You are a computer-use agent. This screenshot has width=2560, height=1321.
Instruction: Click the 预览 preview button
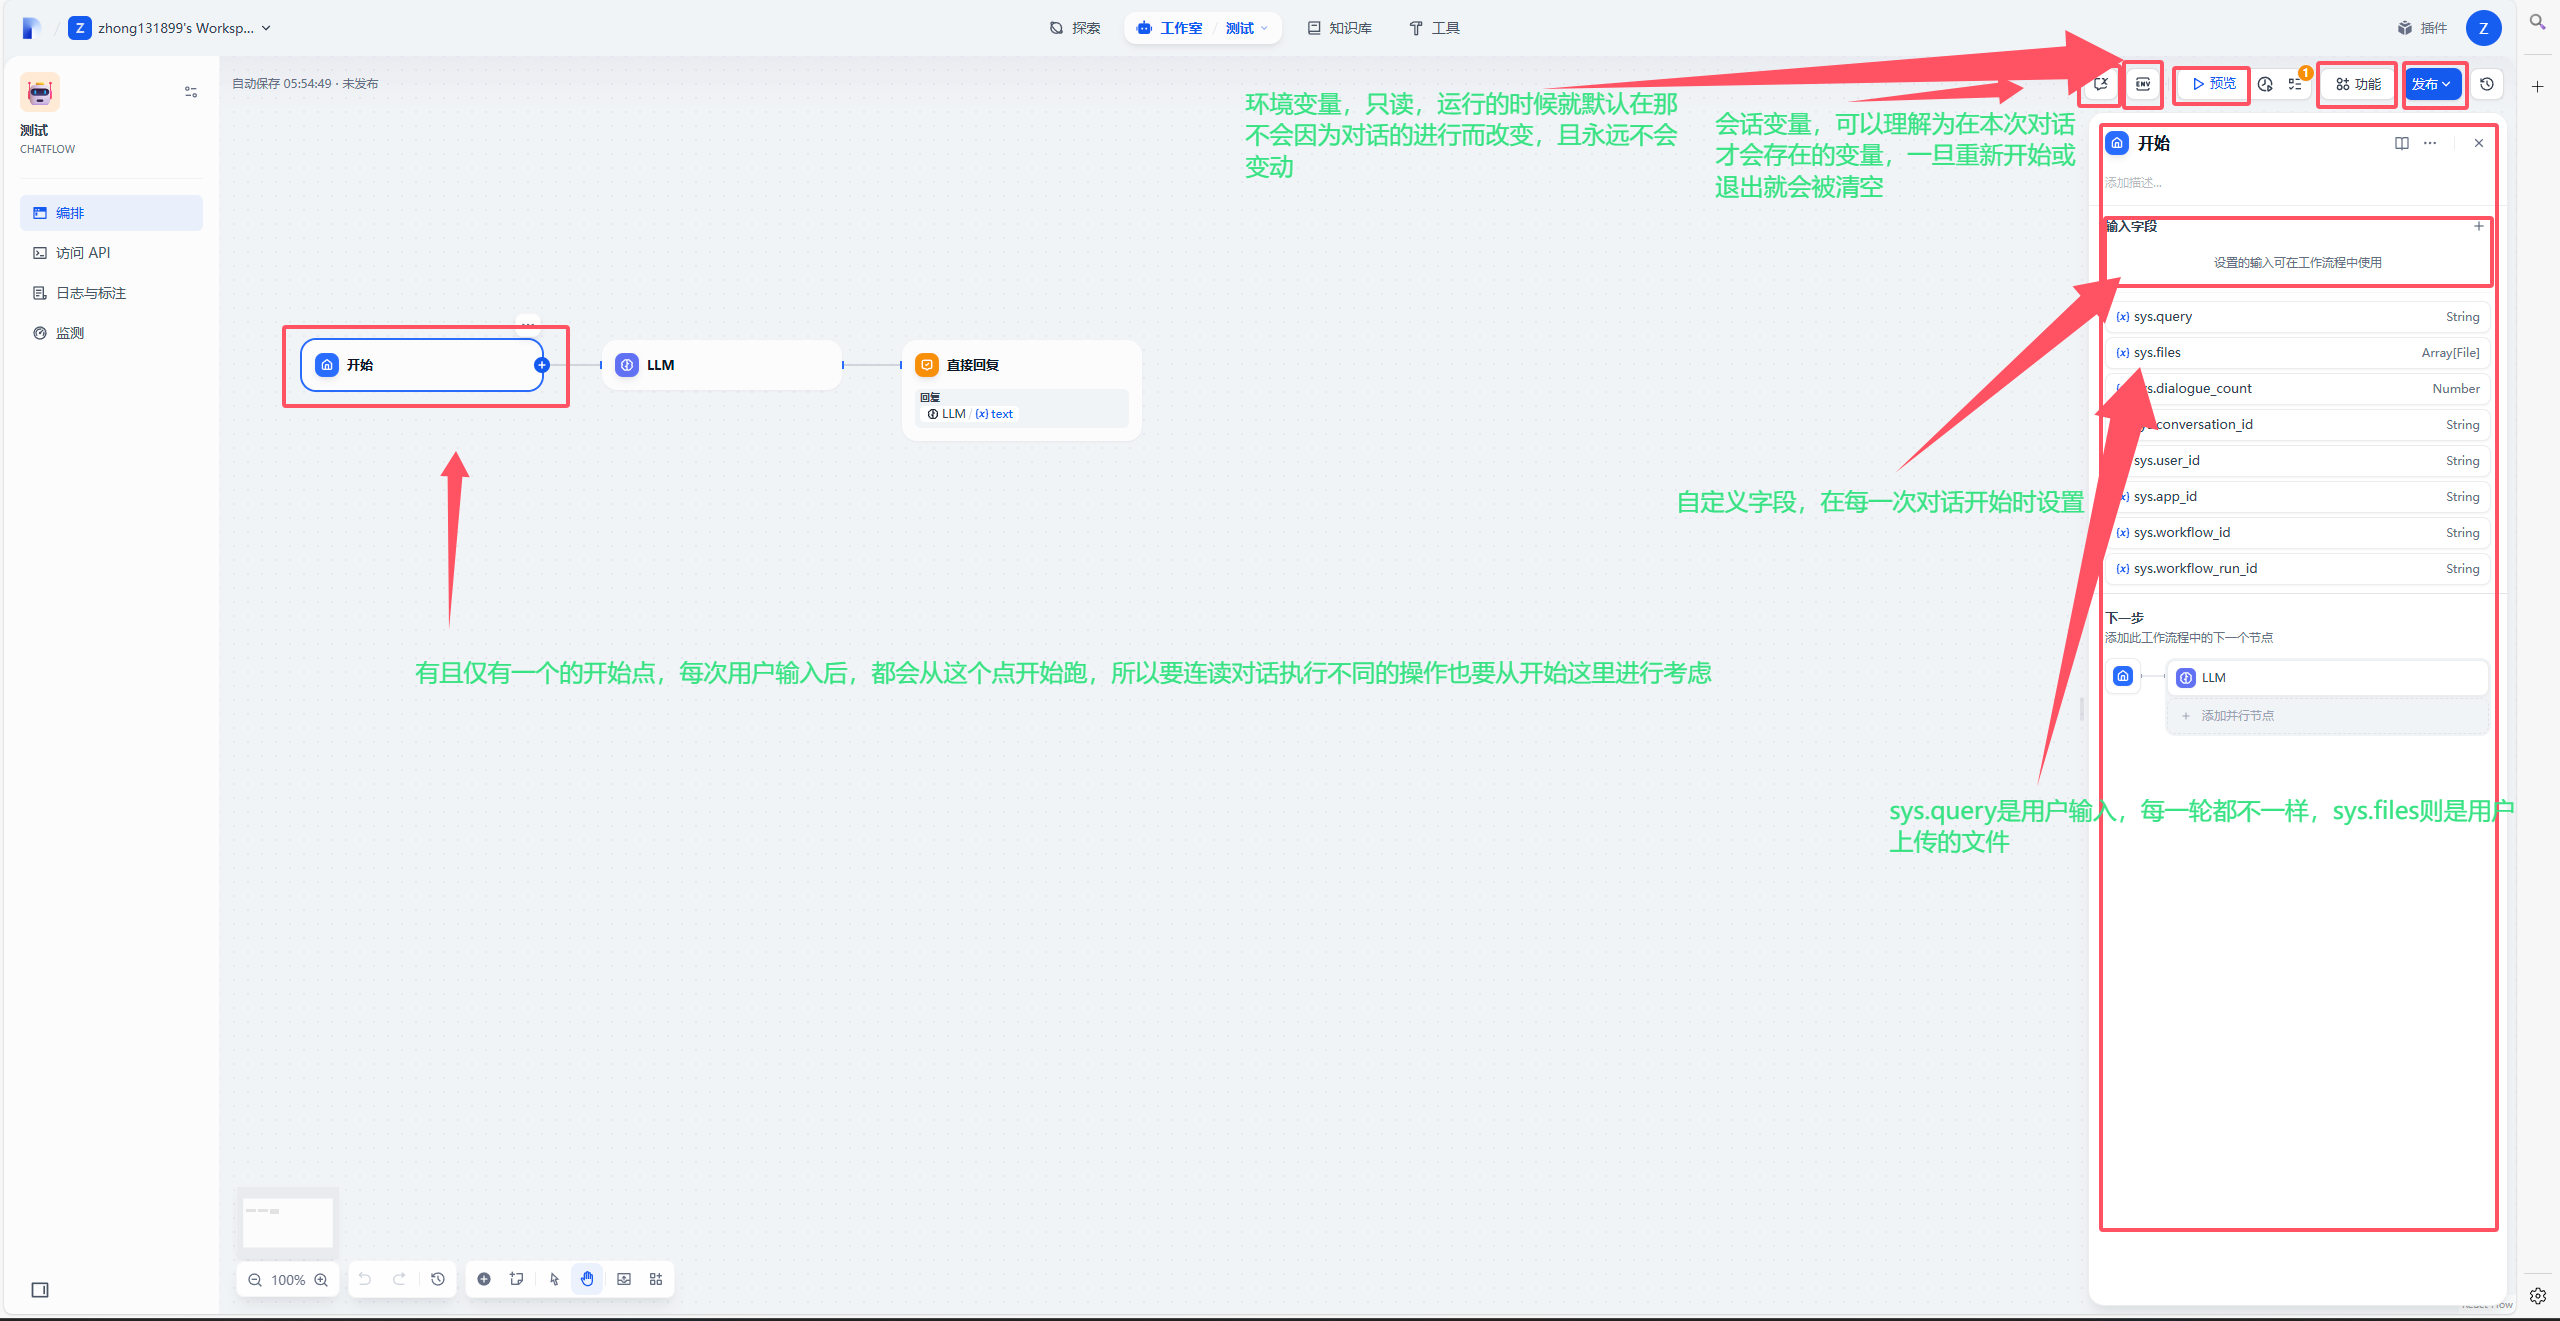pos(2214,84)
